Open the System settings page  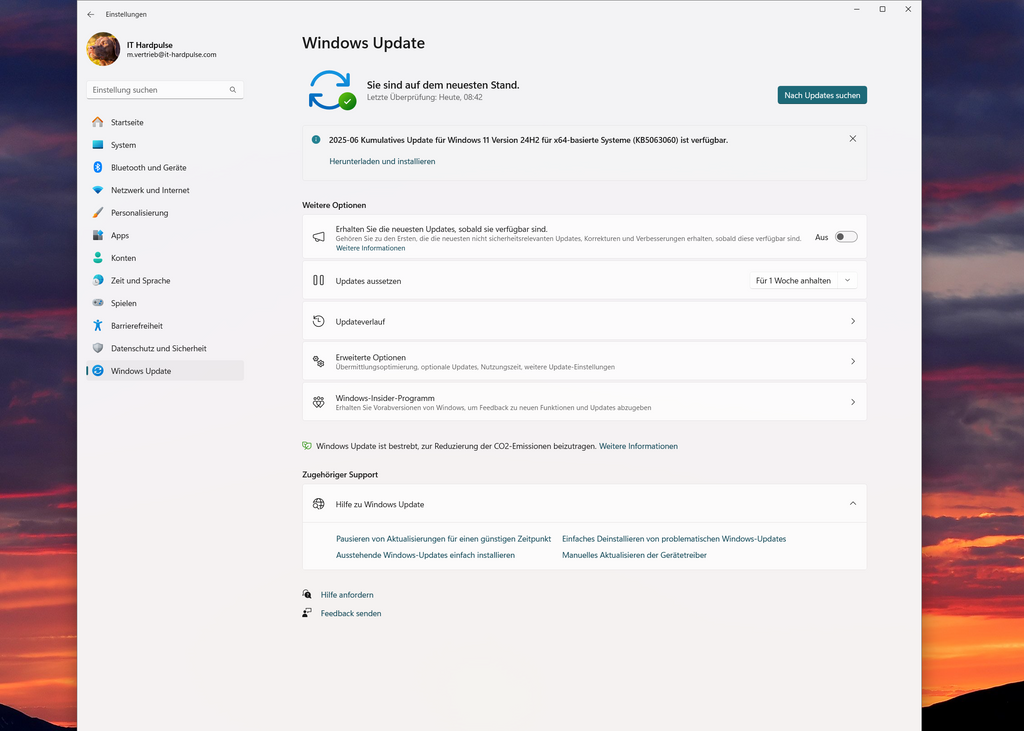pos(123,145)
